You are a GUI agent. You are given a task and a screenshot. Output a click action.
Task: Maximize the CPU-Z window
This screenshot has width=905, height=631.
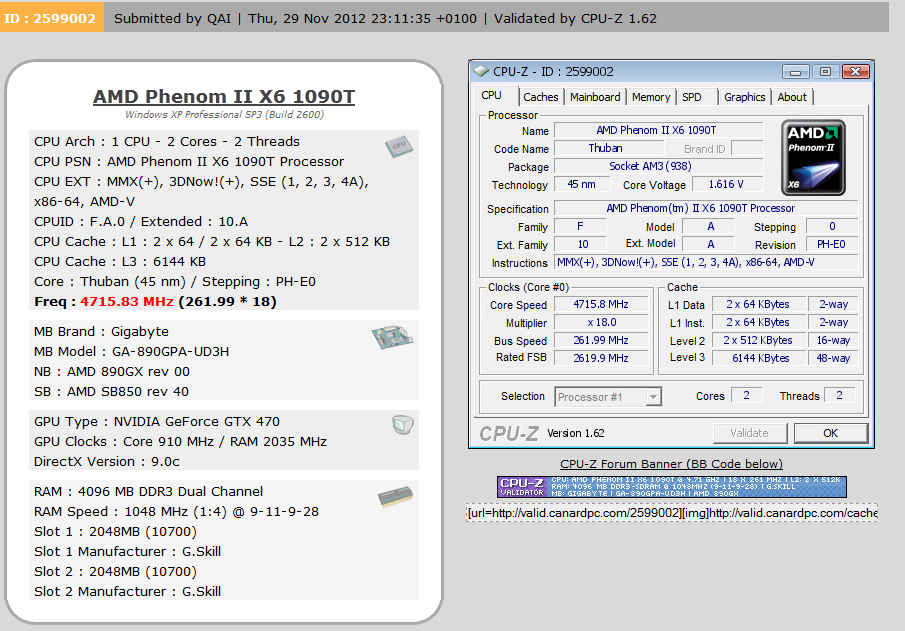click(825, 72)
